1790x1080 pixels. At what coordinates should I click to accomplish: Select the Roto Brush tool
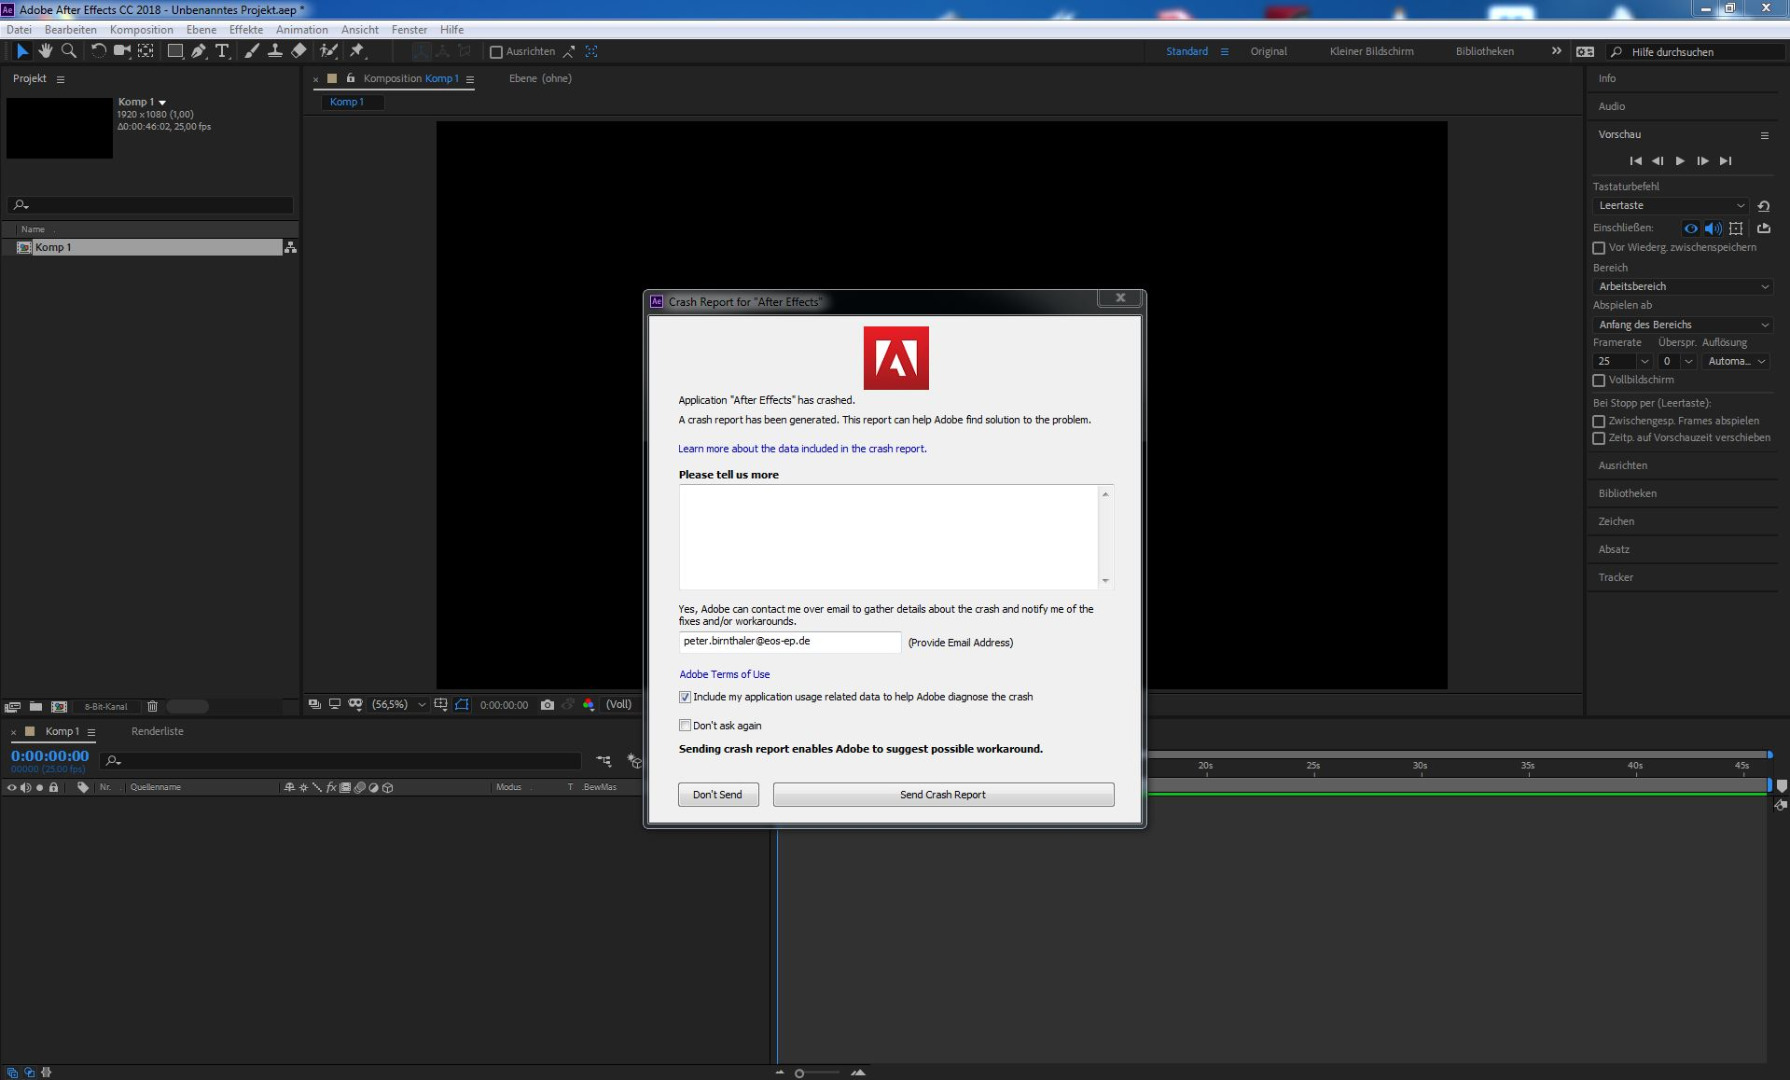tap(328, 51)
